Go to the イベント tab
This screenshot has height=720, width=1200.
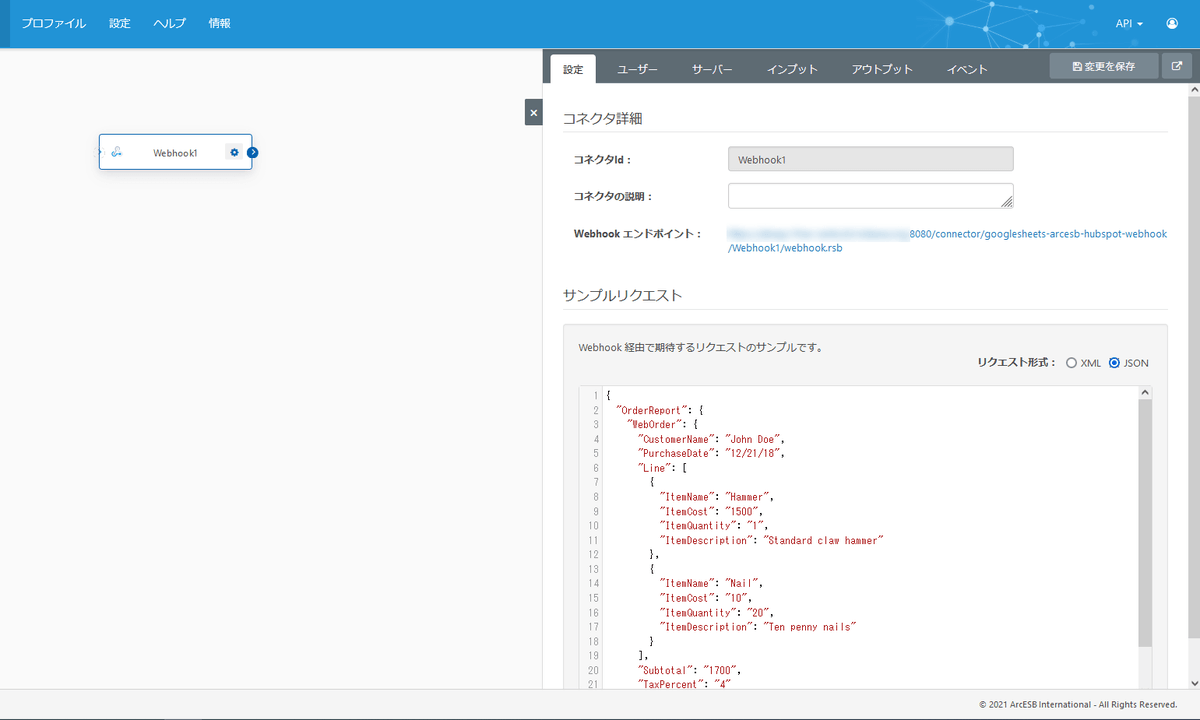tap(967, 69)
